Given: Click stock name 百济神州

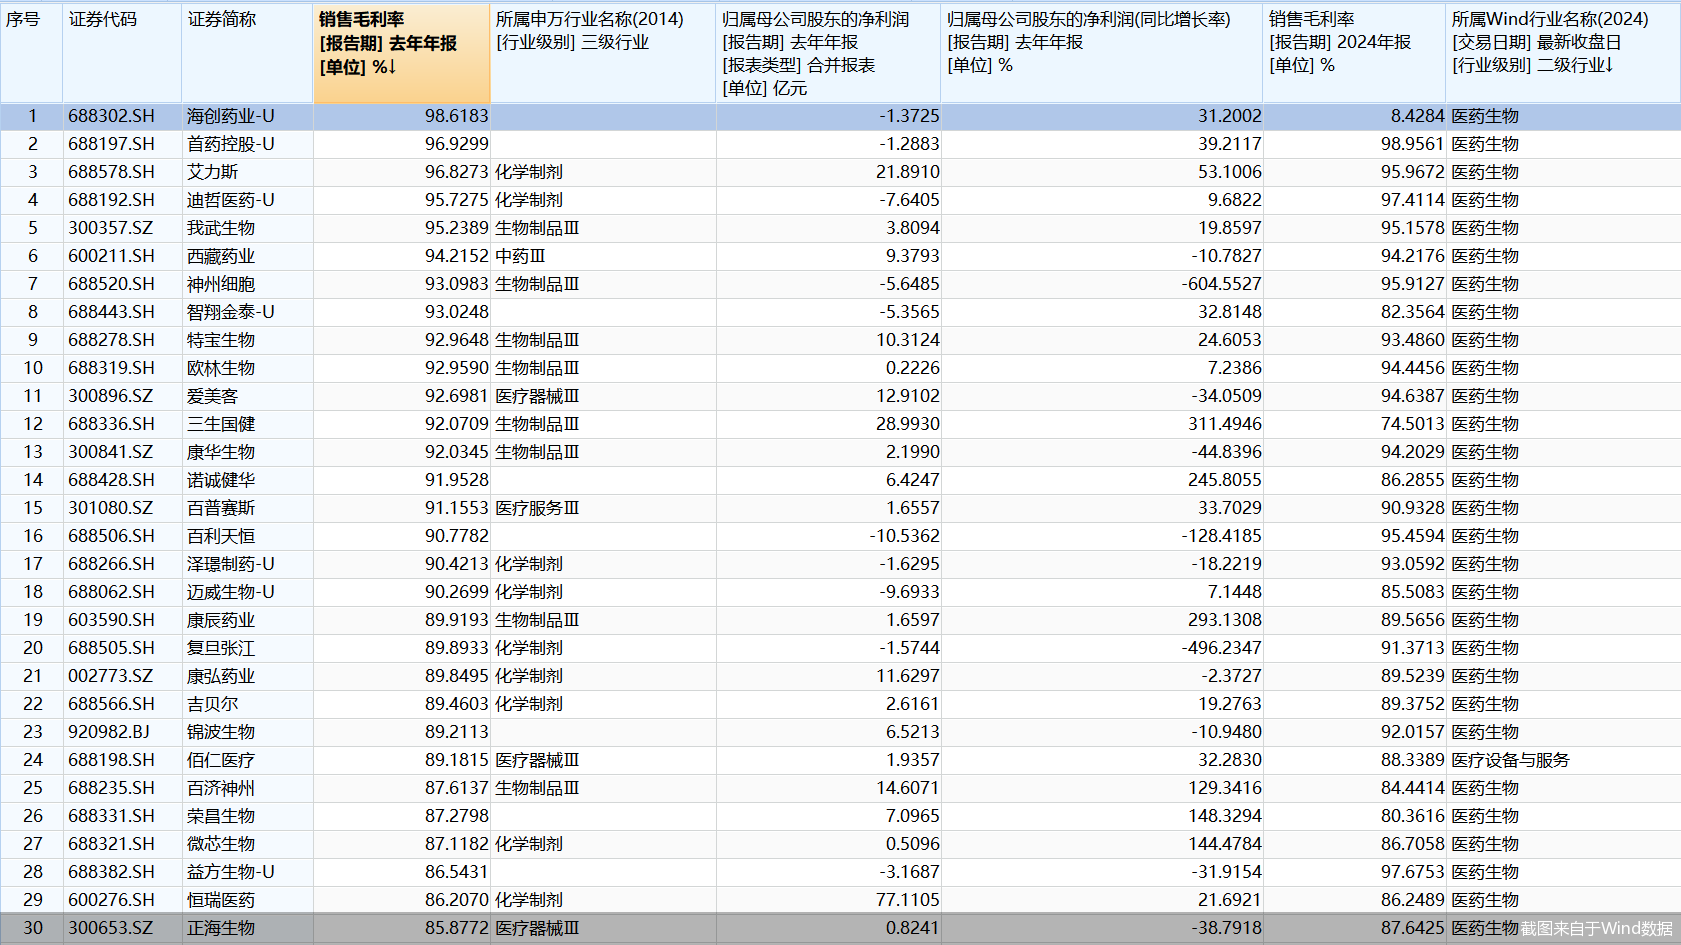Looking at the screenshot, I should (221, 788).
